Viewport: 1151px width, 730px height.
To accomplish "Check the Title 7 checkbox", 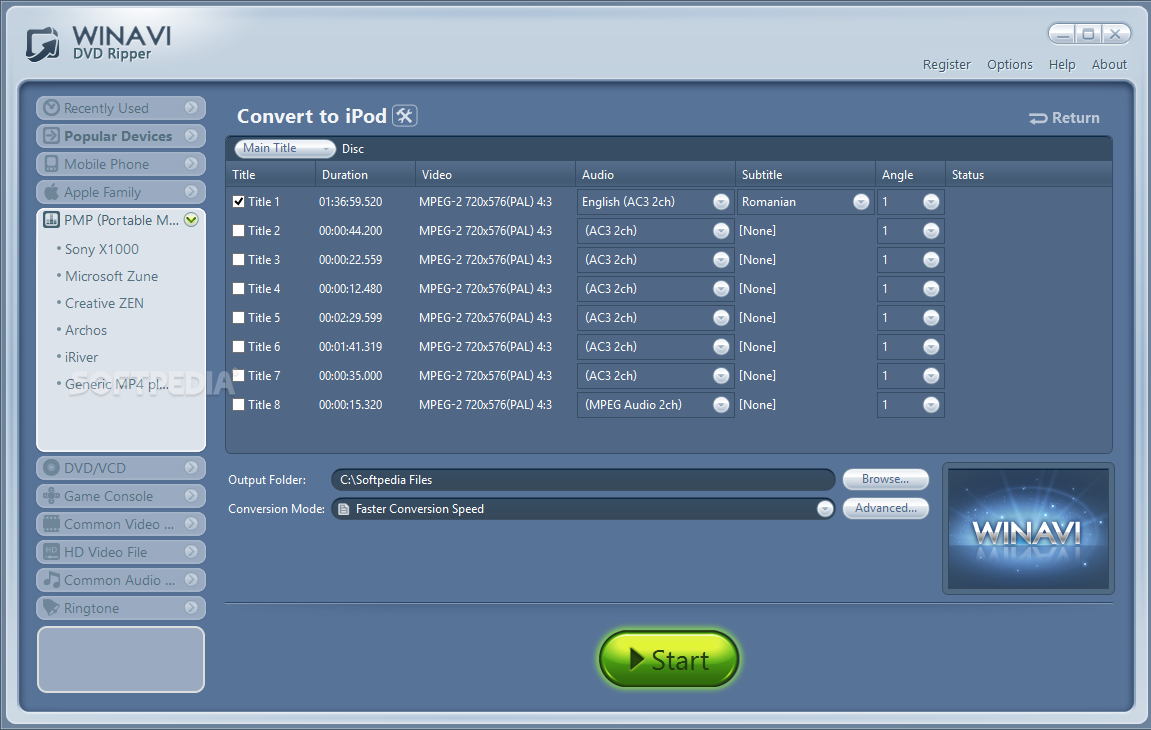I will click(239, 375).
